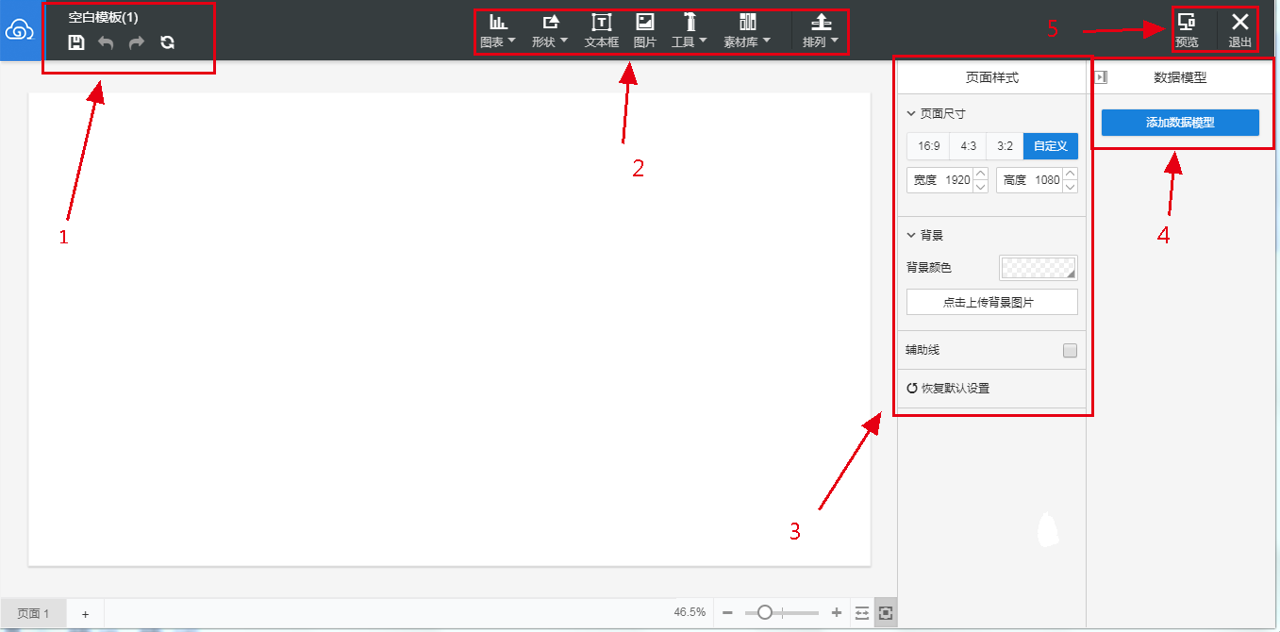Fit canvas to width icon
This screenshot has height=632, width=1280.
click(862, 613)
